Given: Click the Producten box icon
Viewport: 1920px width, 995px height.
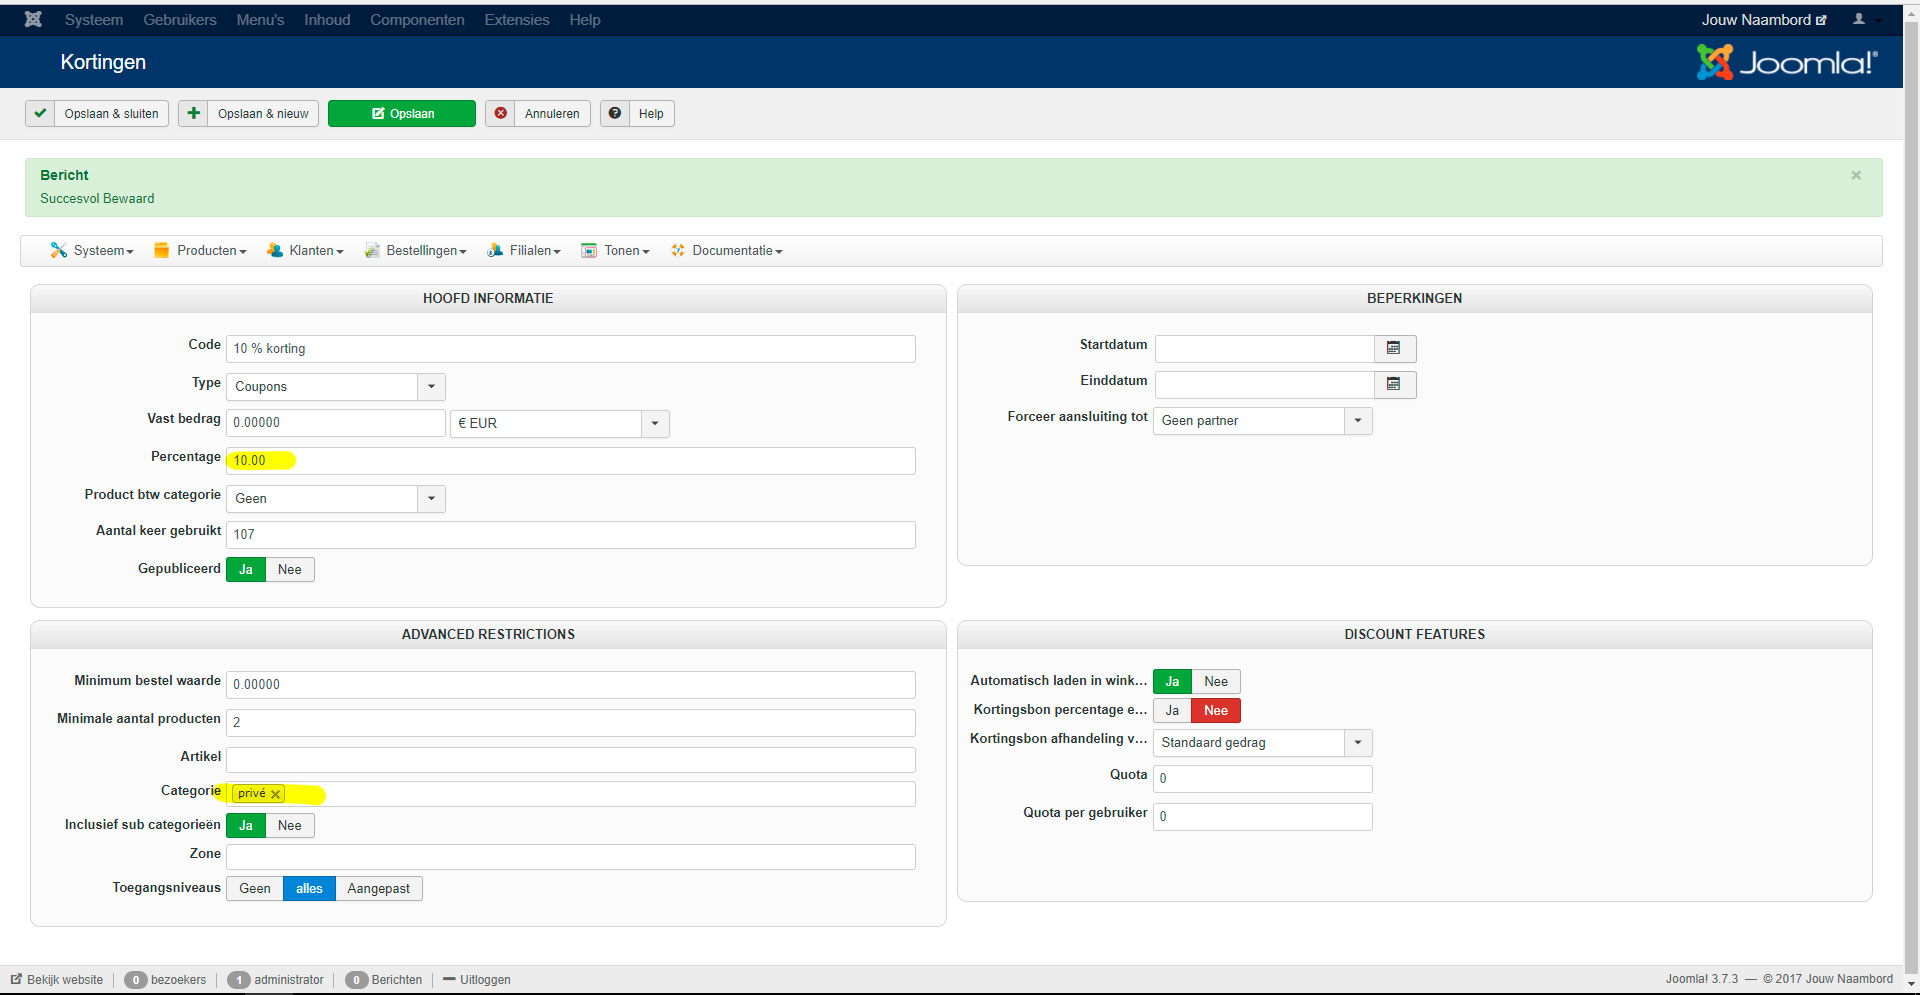Looking at the screenshot, I should 162,250.
